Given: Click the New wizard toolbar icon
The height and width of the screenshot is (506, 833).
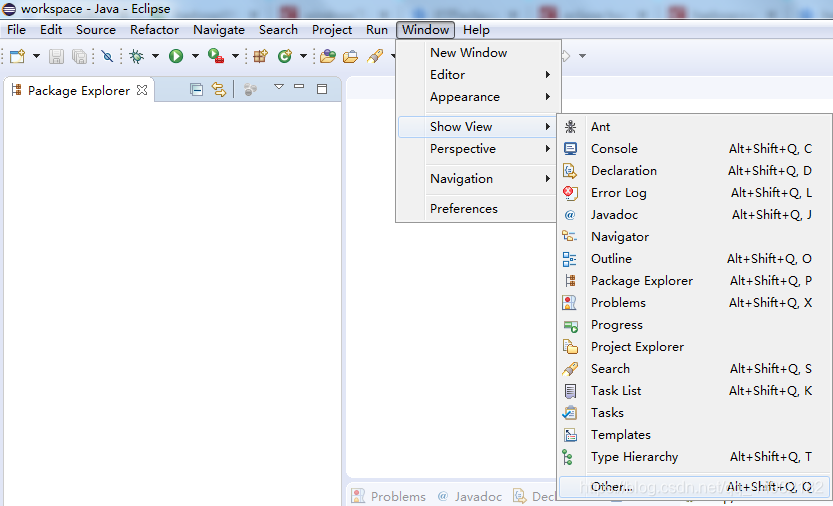Looking at the screenshot, I should coord(18,56).
